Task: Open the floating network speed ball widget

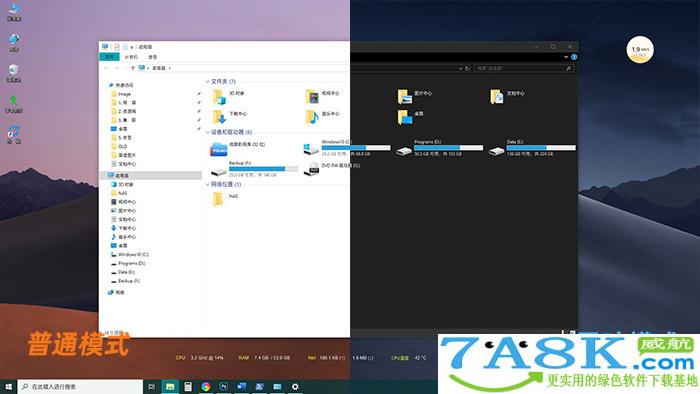Action: pos(640,50)
